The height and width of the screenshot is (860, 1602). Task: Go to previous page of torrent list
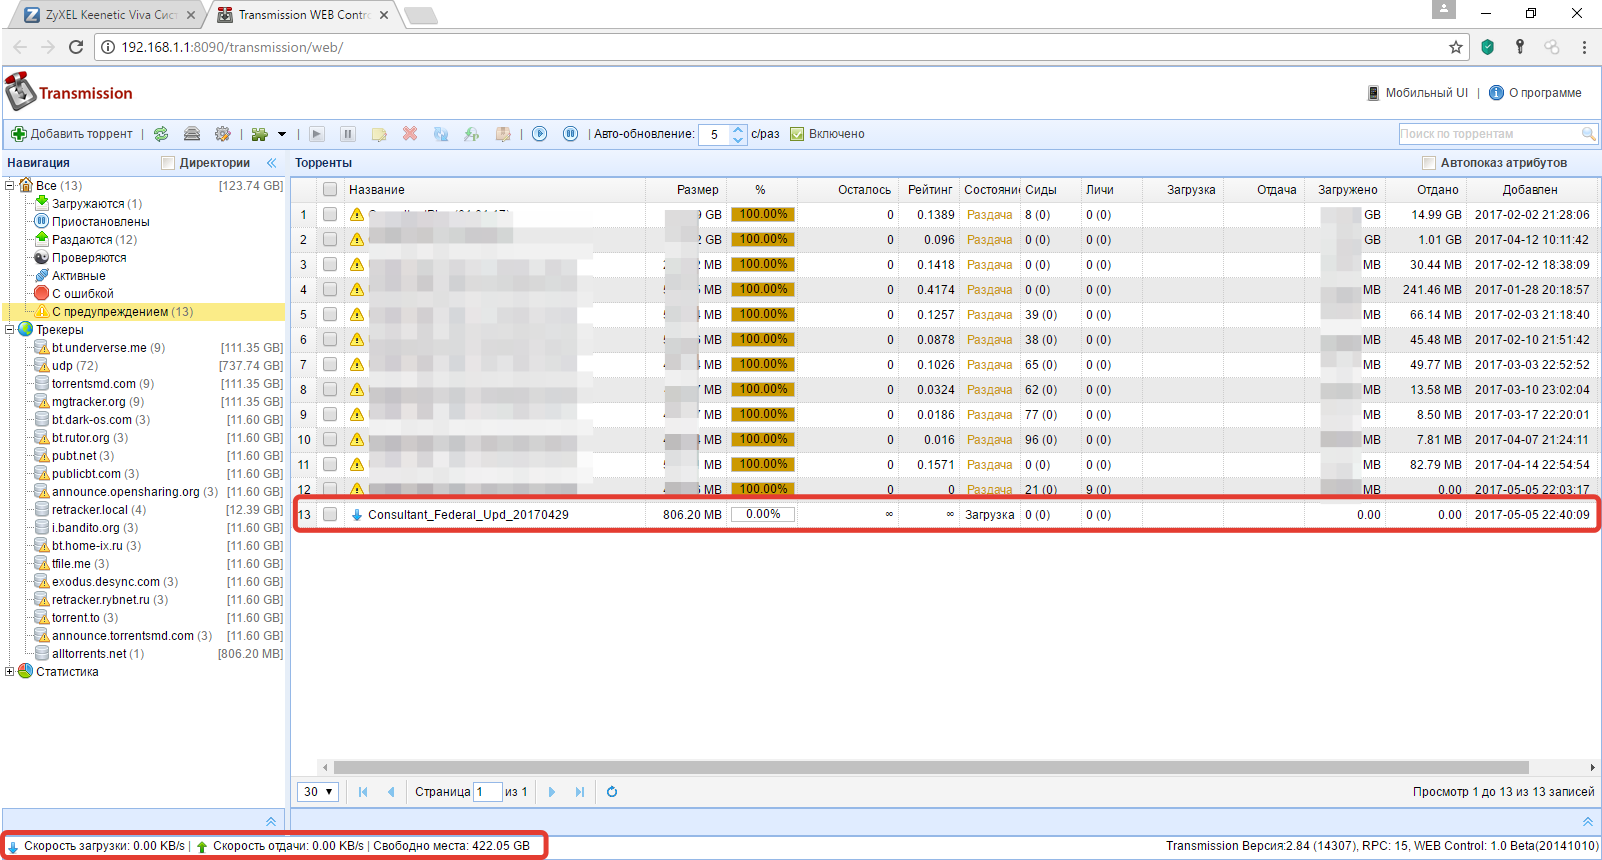tap(391, 792)
